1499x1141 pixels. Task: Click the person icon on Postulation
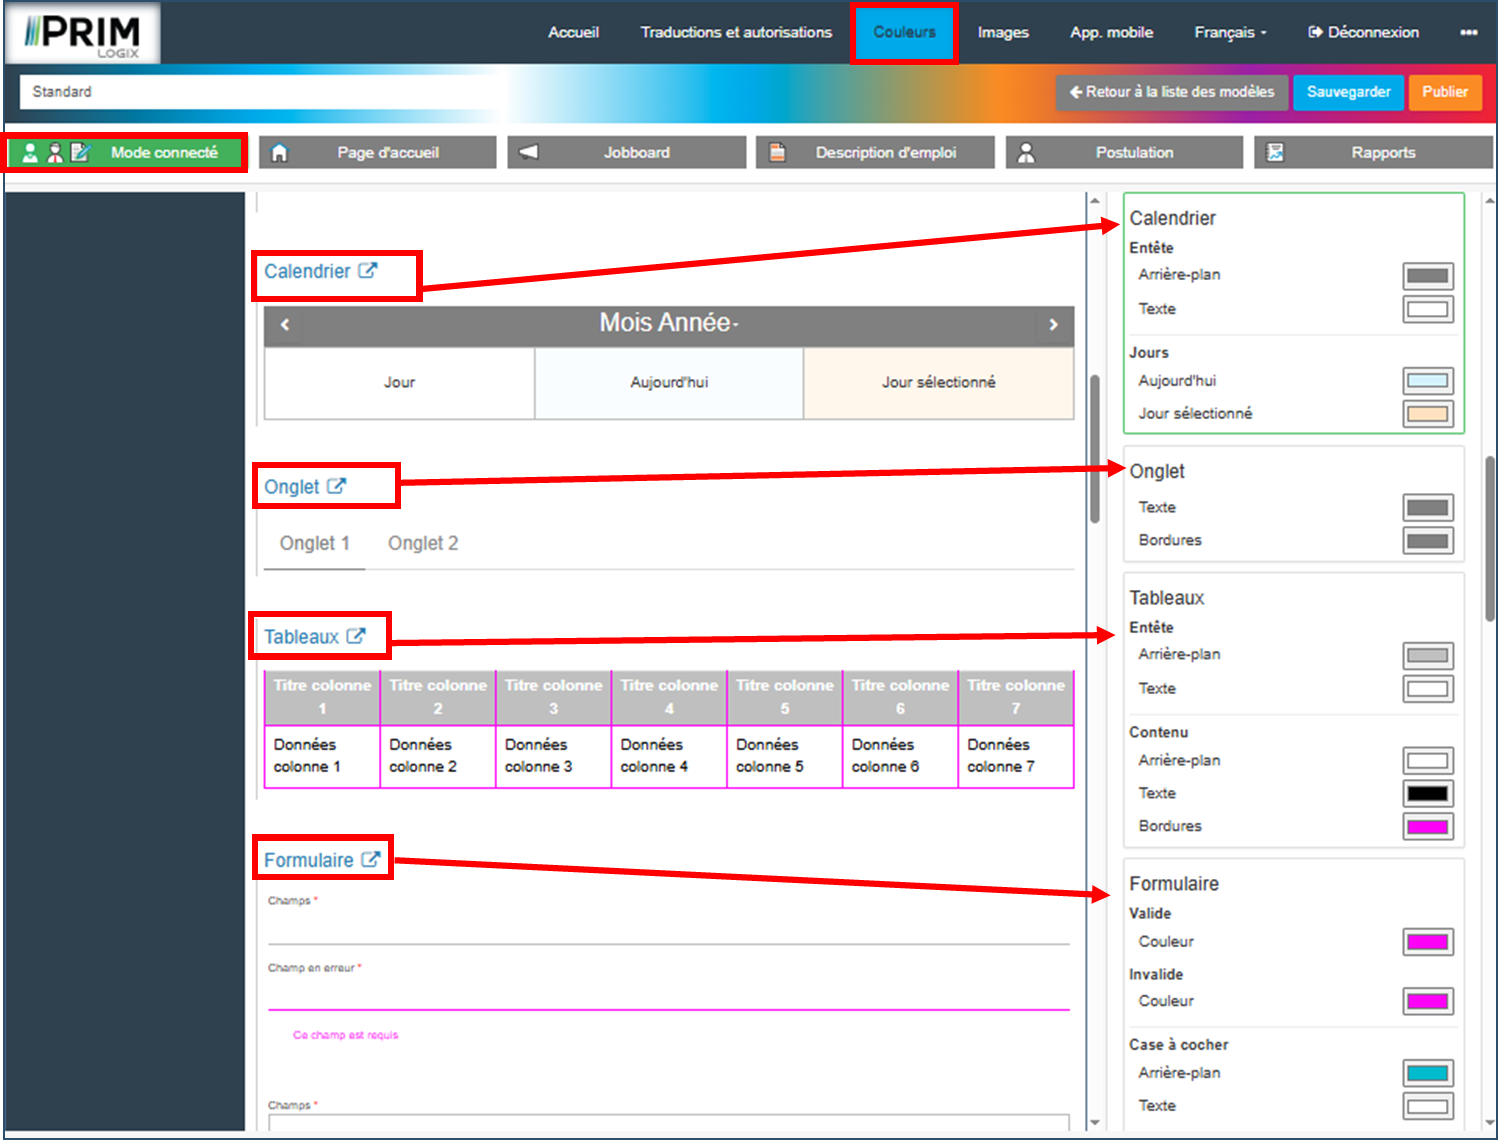coord(1026,153)
